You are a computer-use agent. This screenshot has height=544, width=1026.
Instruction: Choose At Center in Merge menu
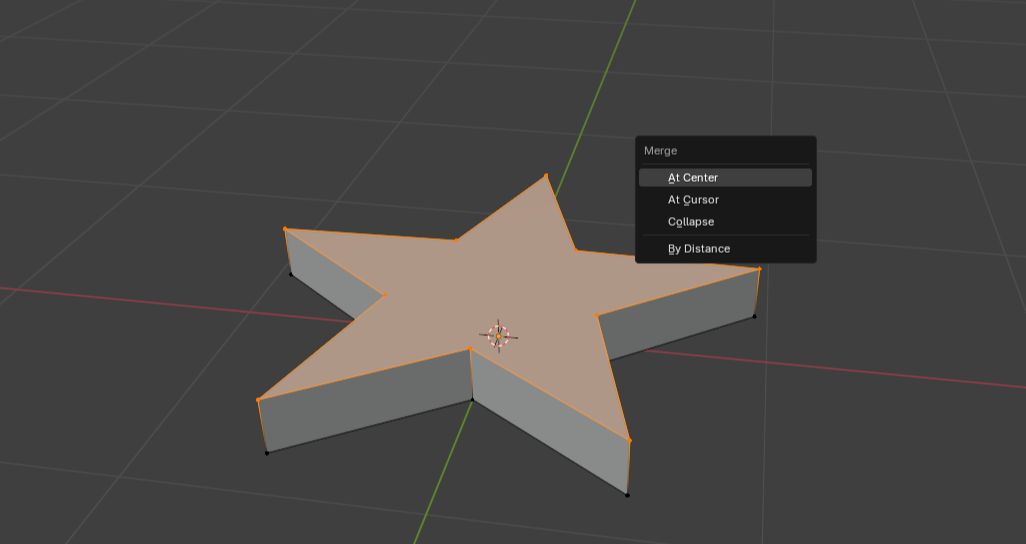725,177
